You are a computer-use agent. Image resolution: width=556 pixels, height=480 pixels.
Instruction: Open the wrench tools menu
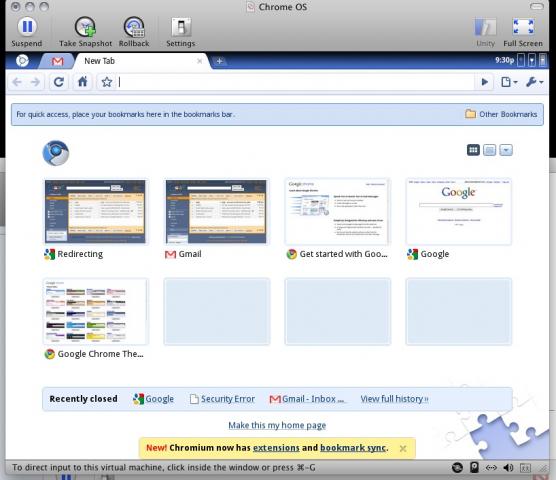coord(534,82)
